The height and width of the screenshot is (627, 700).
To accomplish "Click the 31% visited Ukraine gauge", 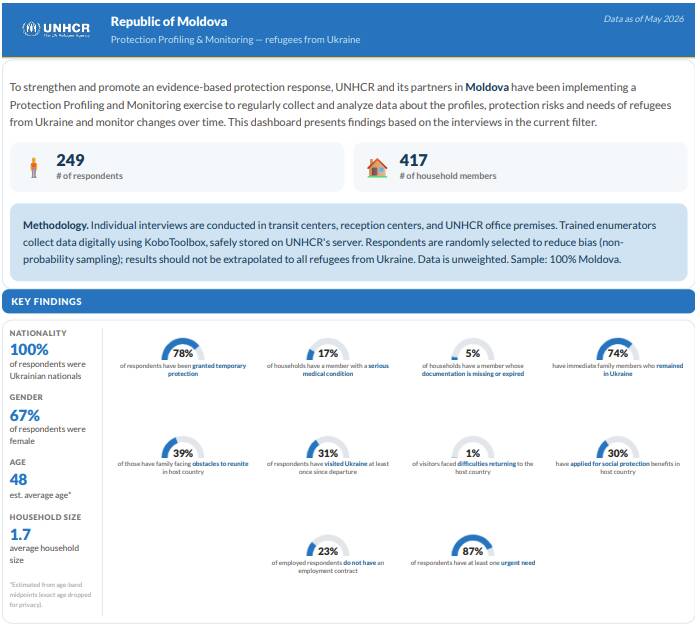I will tap(328, 447).
